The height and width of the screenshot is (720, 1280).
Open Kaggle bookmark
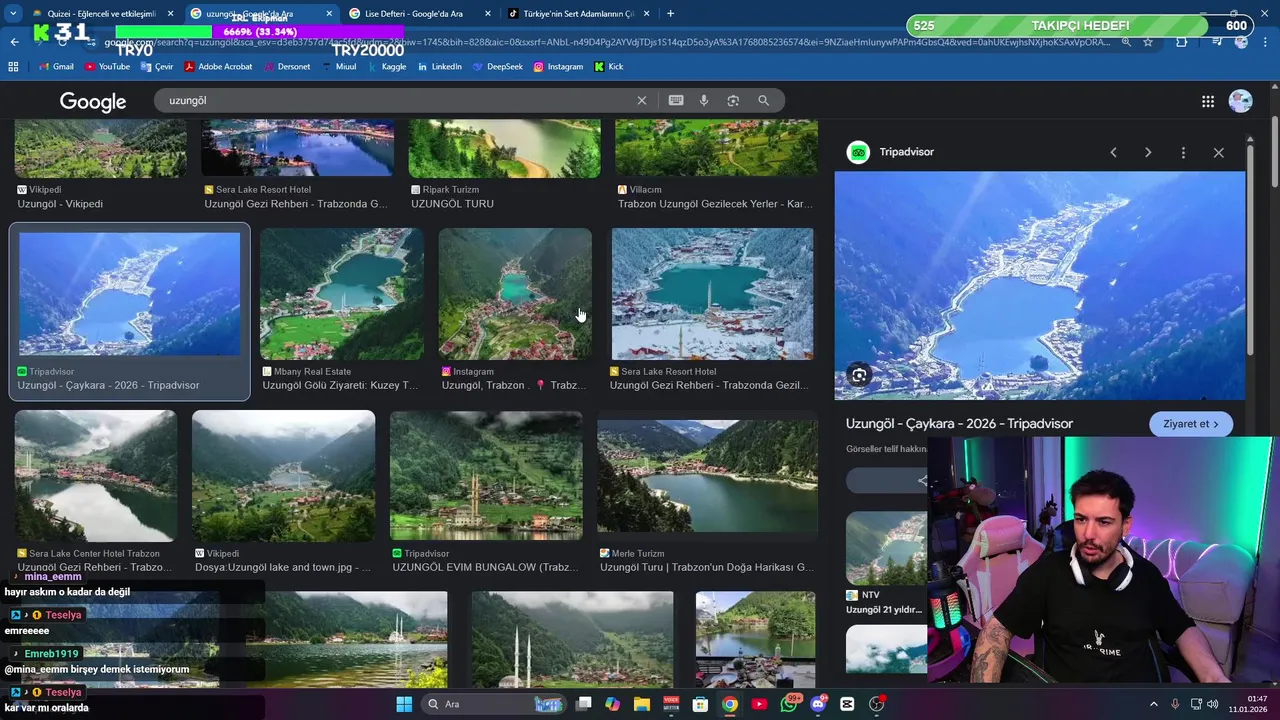[x=386, y=66]
